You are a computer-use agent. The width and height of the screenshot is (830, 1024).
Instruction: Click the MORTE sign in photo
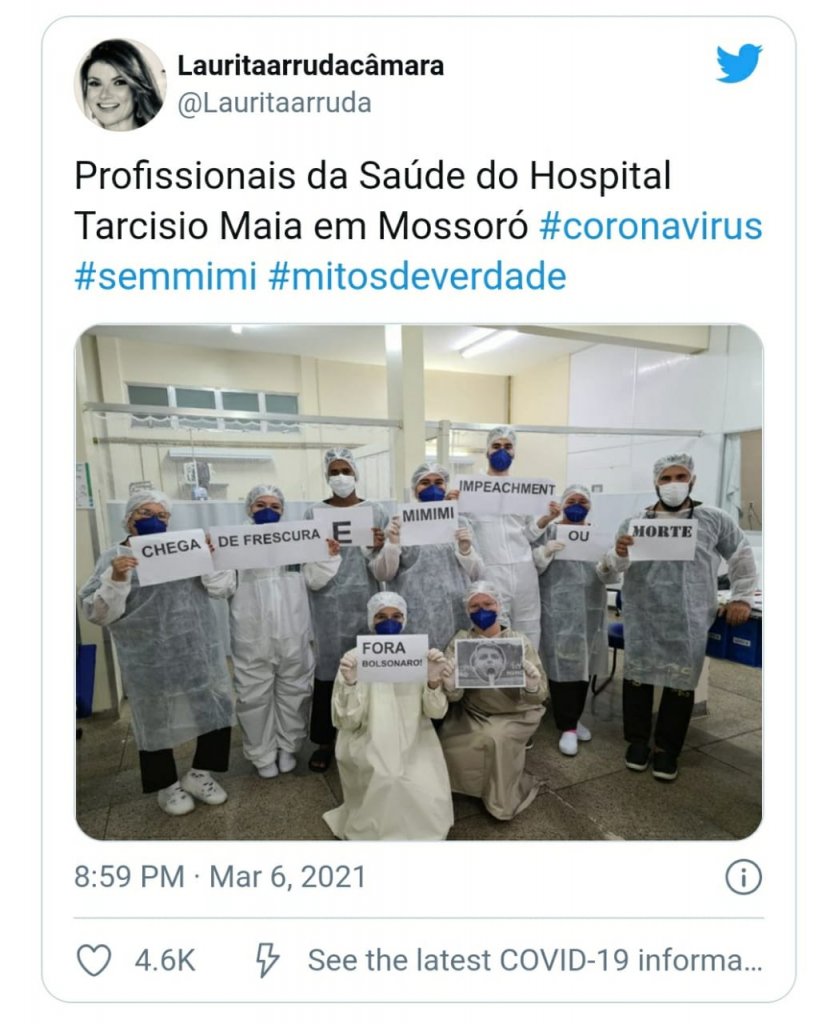(662, 539)
